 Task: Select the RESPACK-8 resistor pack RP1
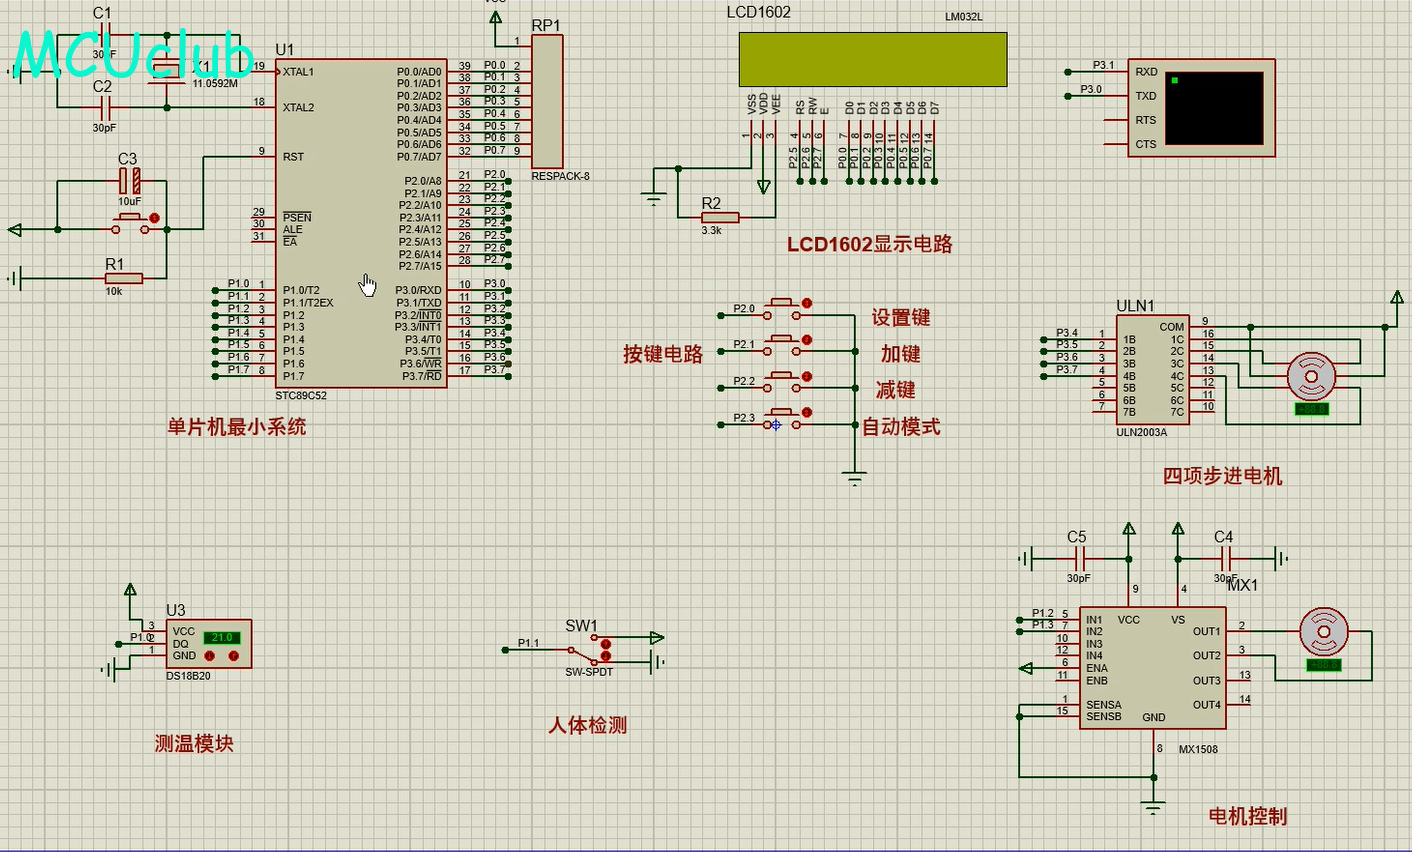[x=547, y=102]
